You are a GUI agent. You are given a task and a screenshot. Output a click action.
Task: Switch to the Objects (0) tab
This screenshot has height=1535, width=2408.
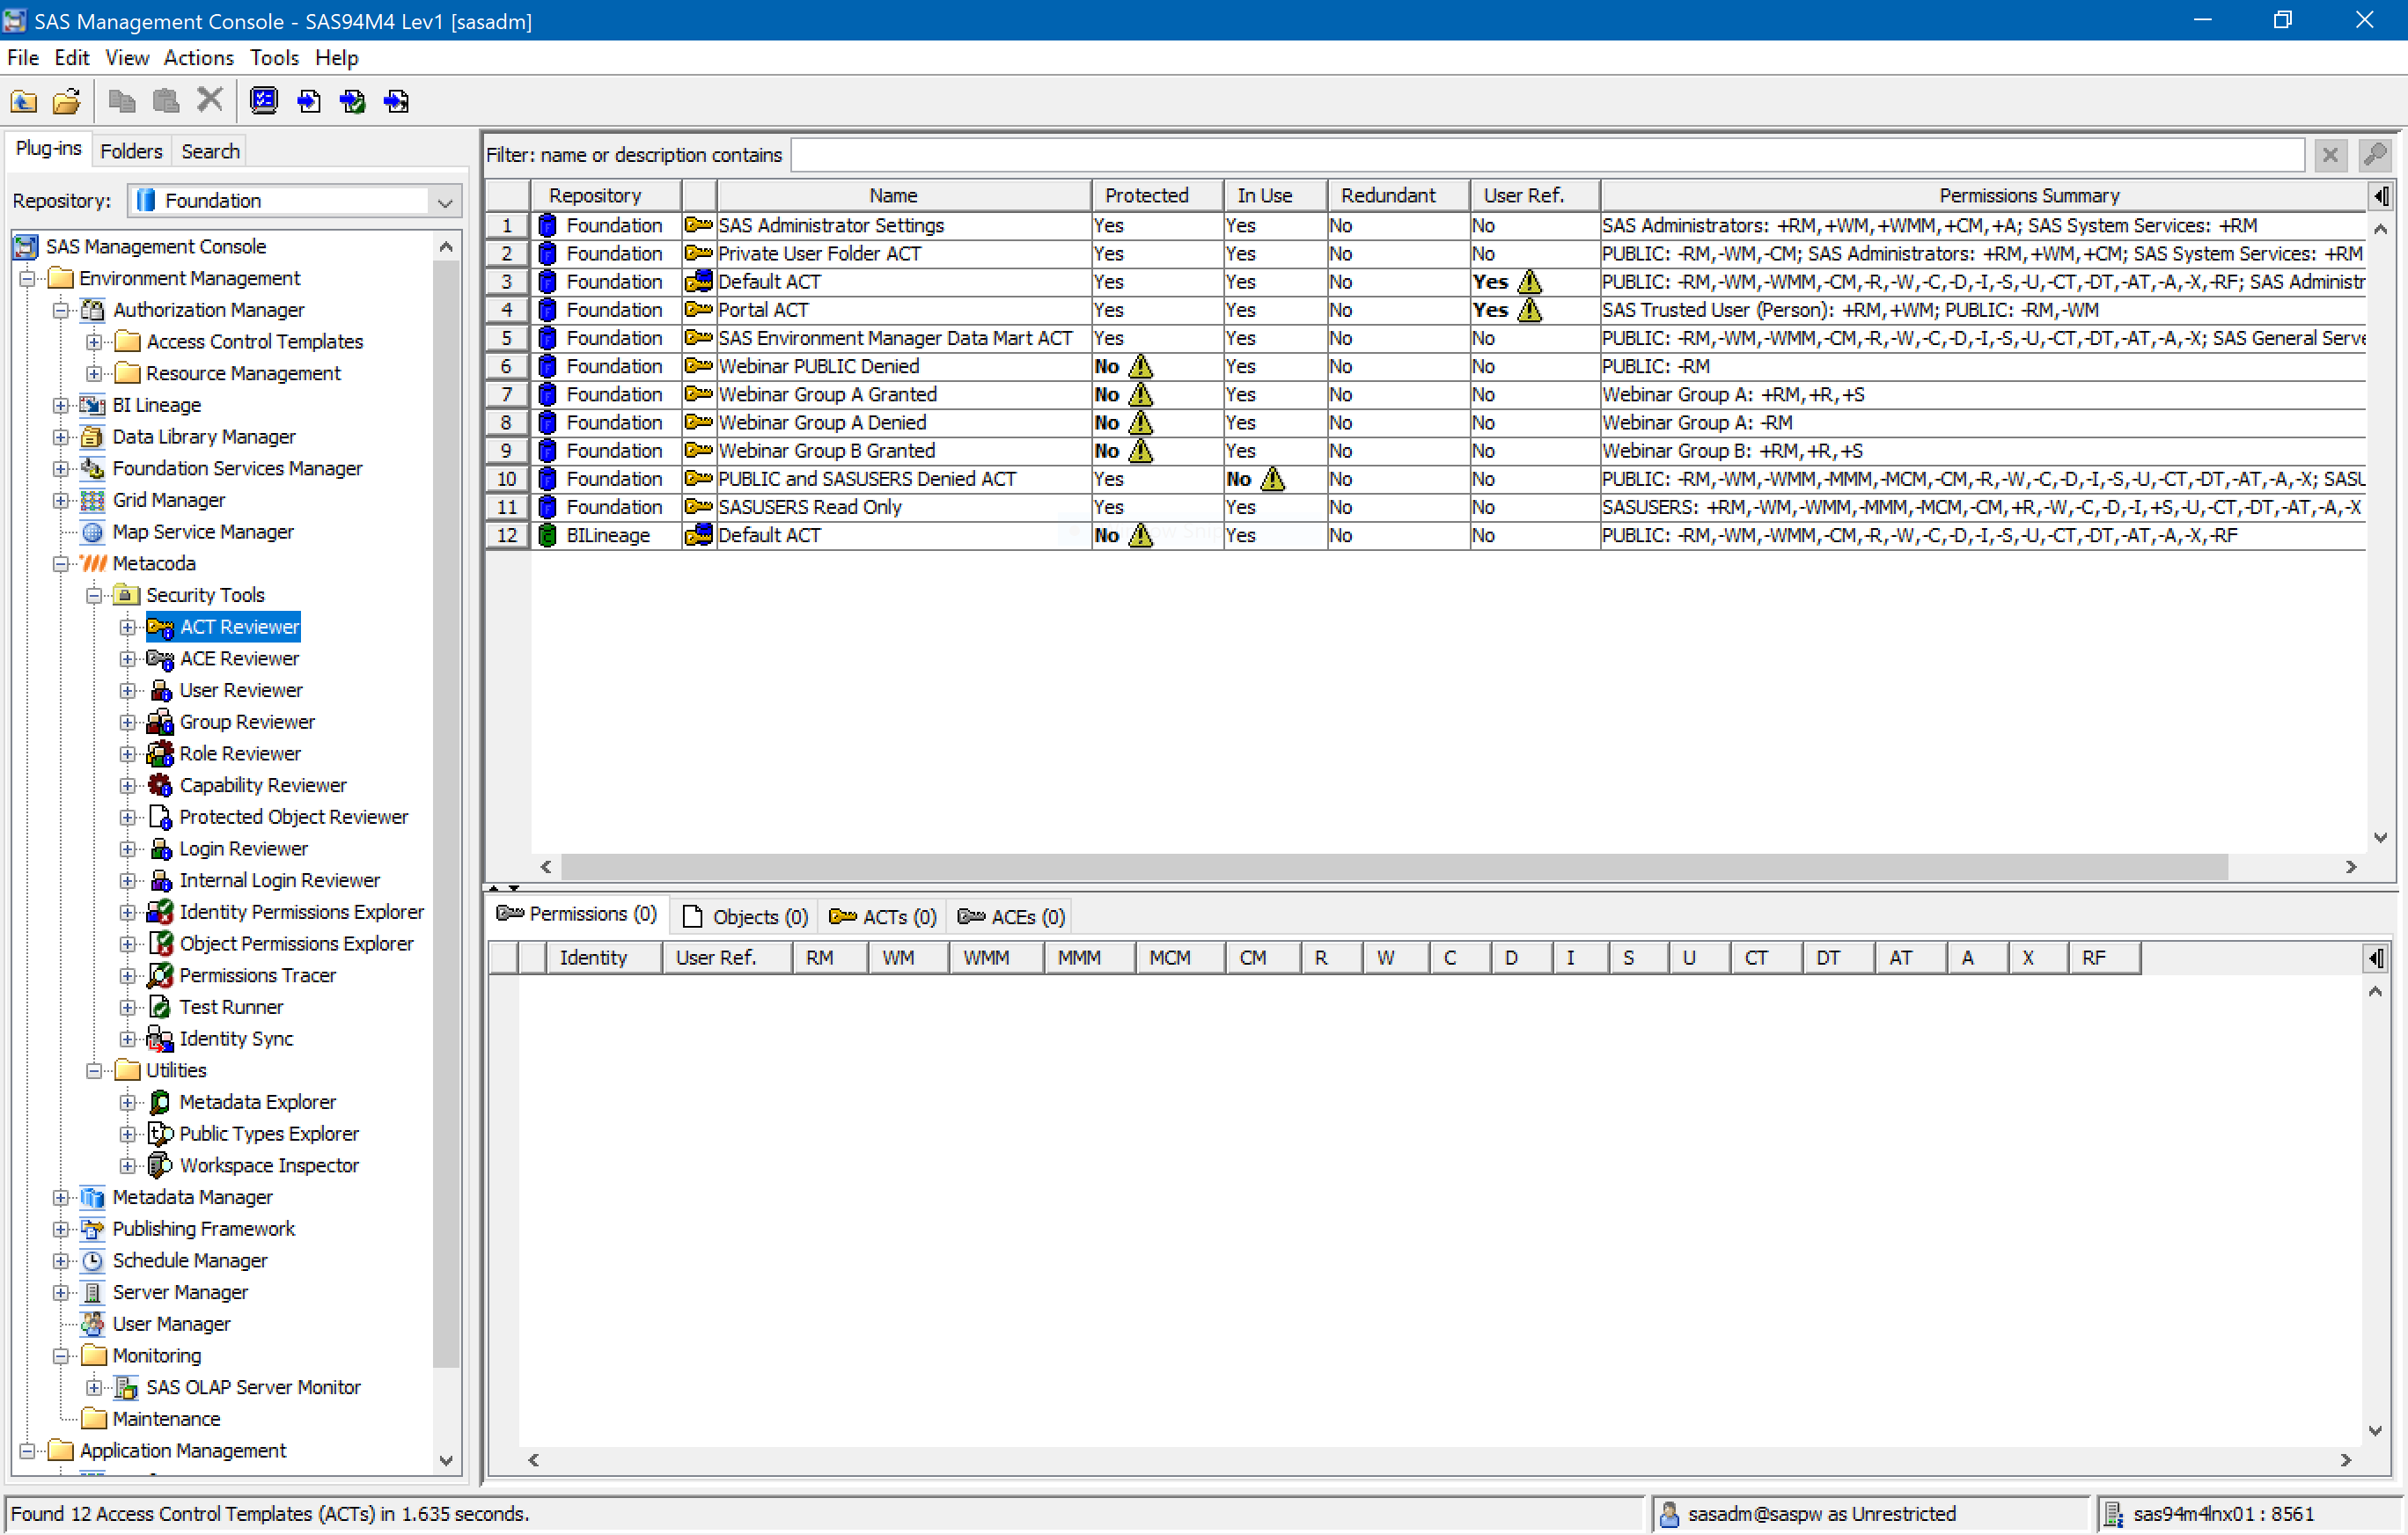(744, 916)
